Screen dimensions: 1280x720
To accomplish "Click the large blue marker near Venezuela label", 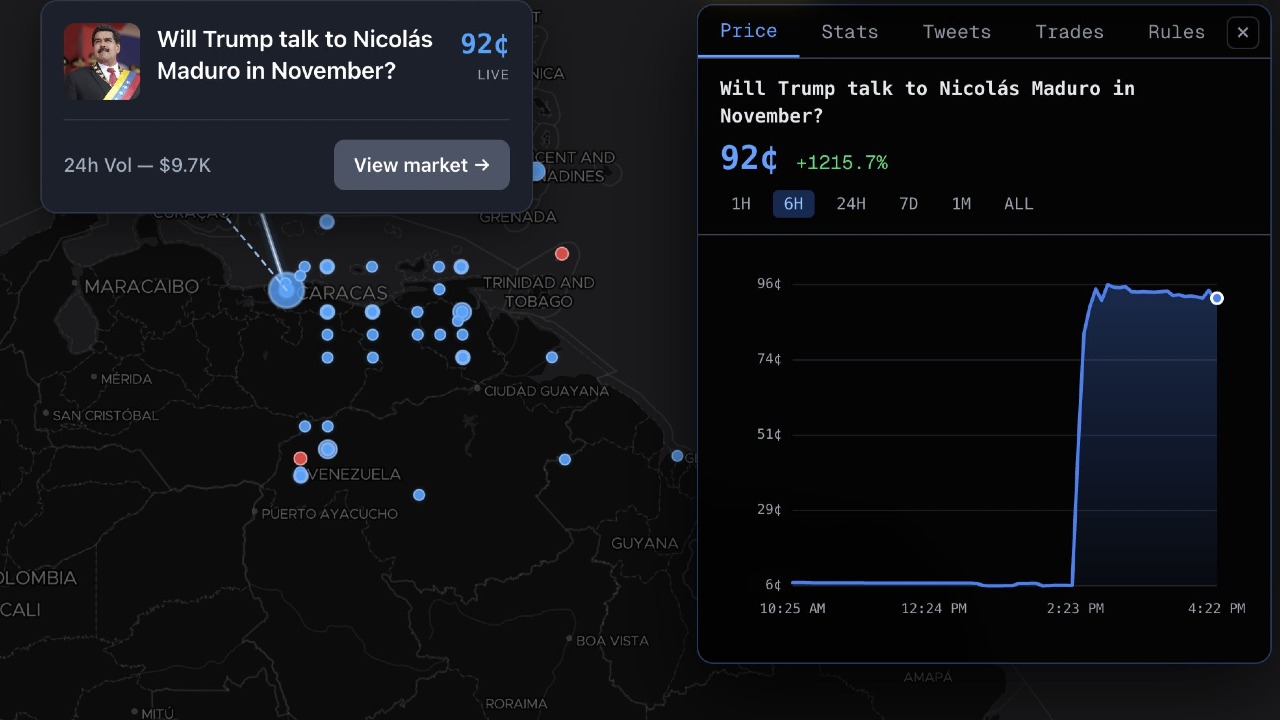I will (x=328, y=449).
